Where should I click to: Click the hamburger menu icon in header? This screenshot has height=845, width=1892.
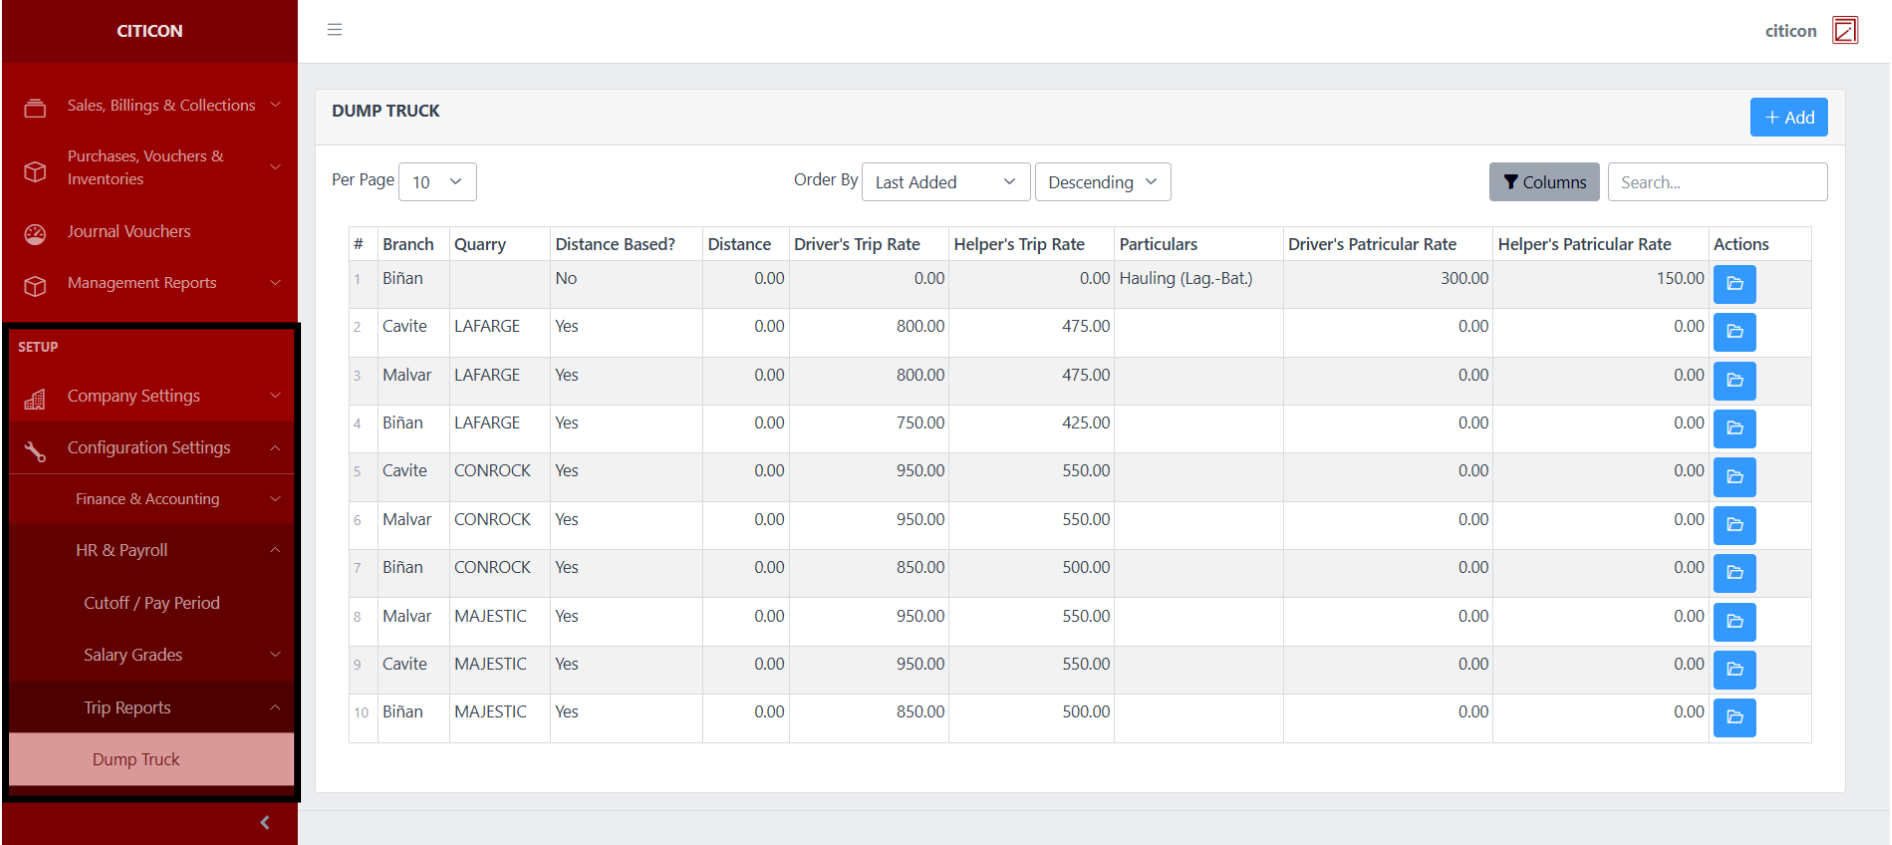point(334,30)
